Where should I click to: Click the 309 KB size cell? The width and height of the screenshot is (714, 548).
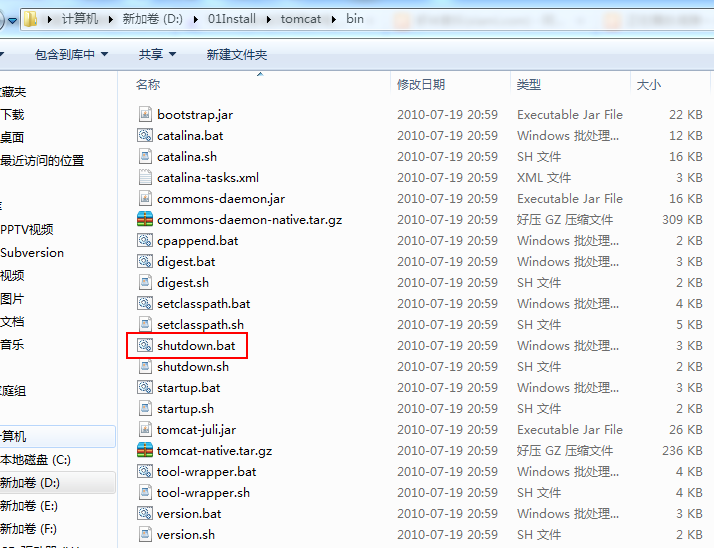[682, 220]
